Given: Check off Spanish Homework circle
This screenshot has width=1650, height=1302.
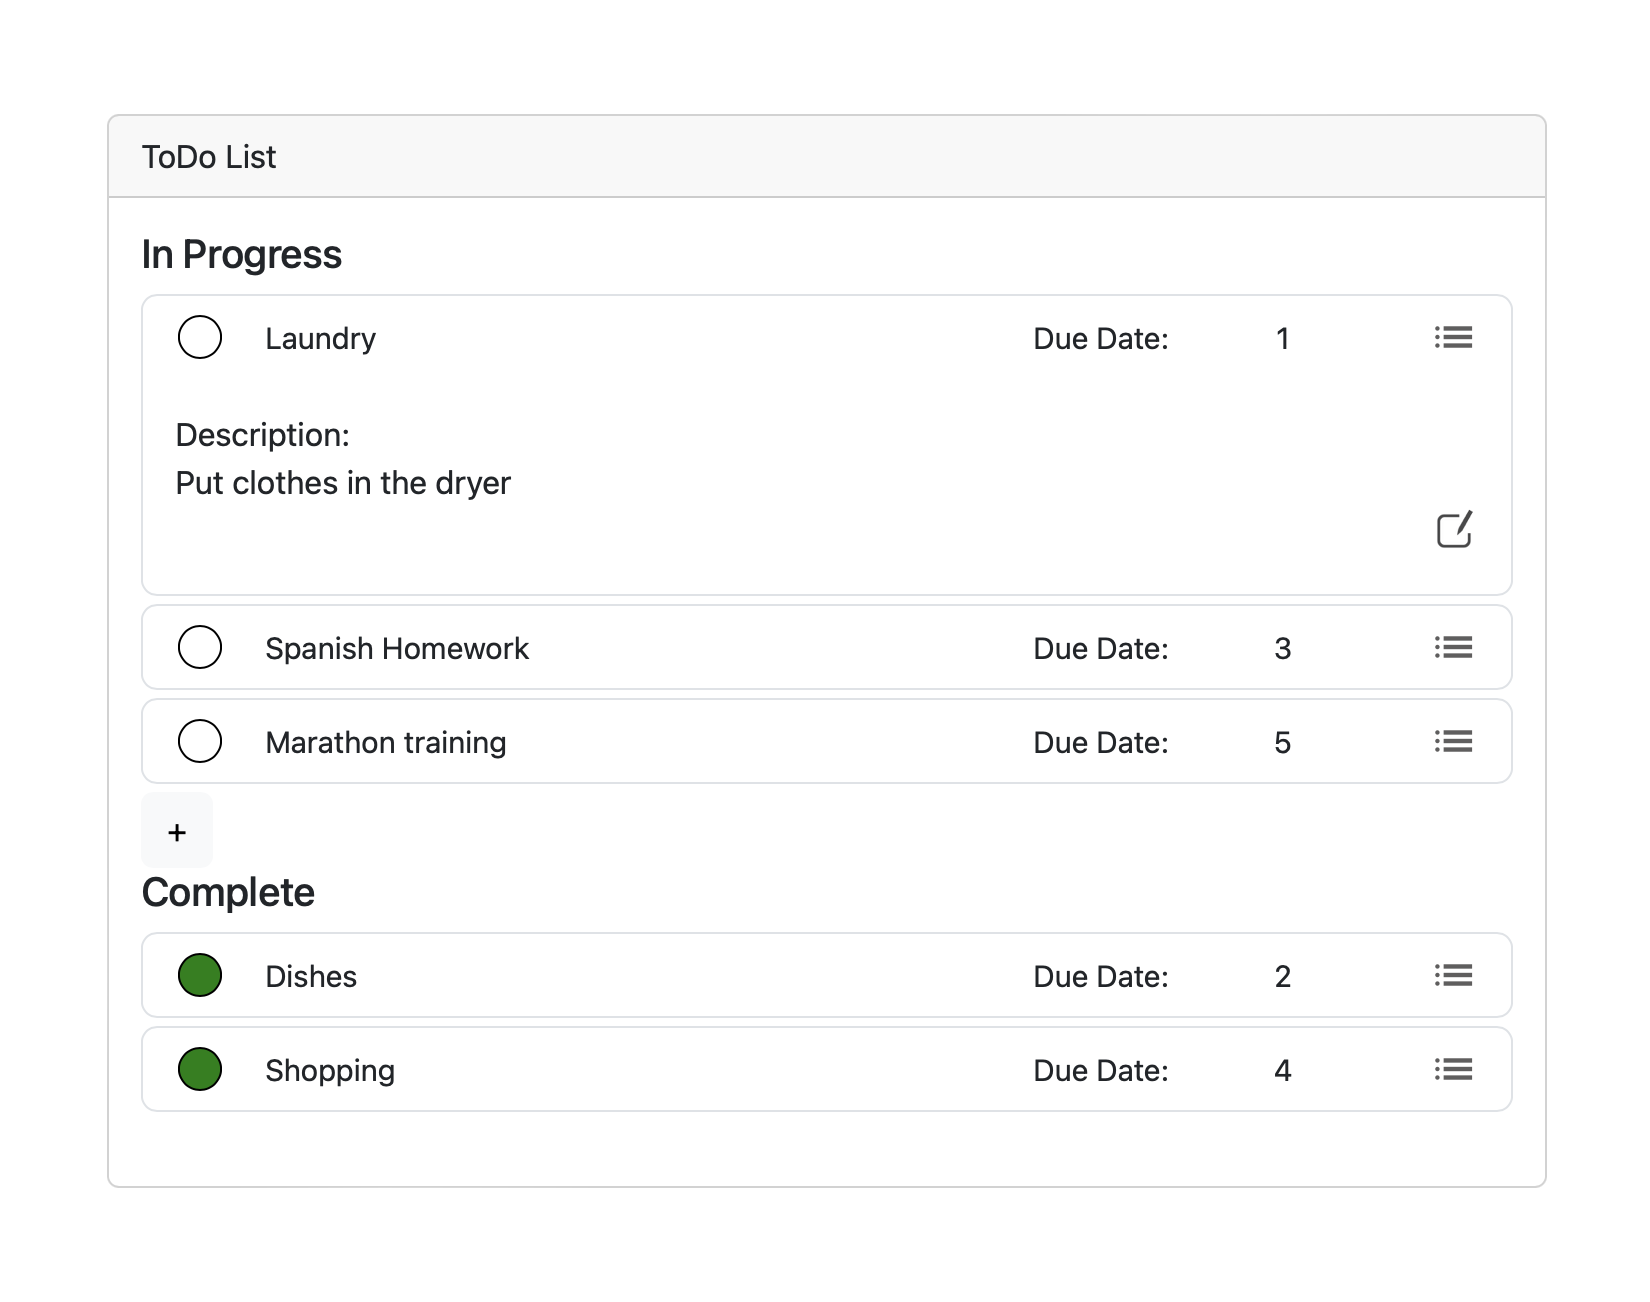Looking at the screenshot, I should 200,647.
